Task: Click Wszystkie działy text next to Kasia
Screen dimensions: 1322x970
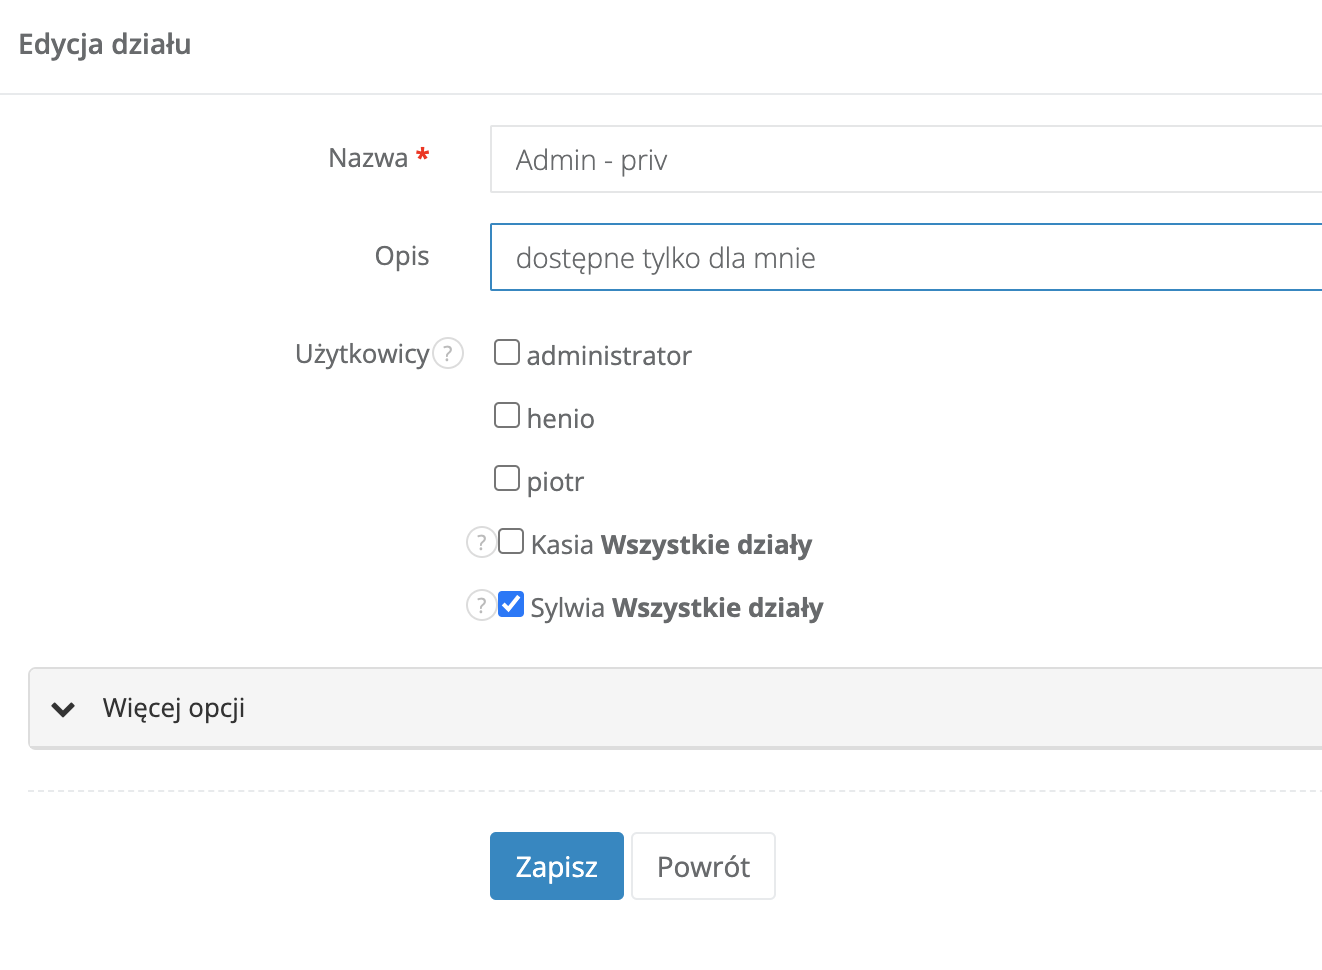Action: point(706,545)
